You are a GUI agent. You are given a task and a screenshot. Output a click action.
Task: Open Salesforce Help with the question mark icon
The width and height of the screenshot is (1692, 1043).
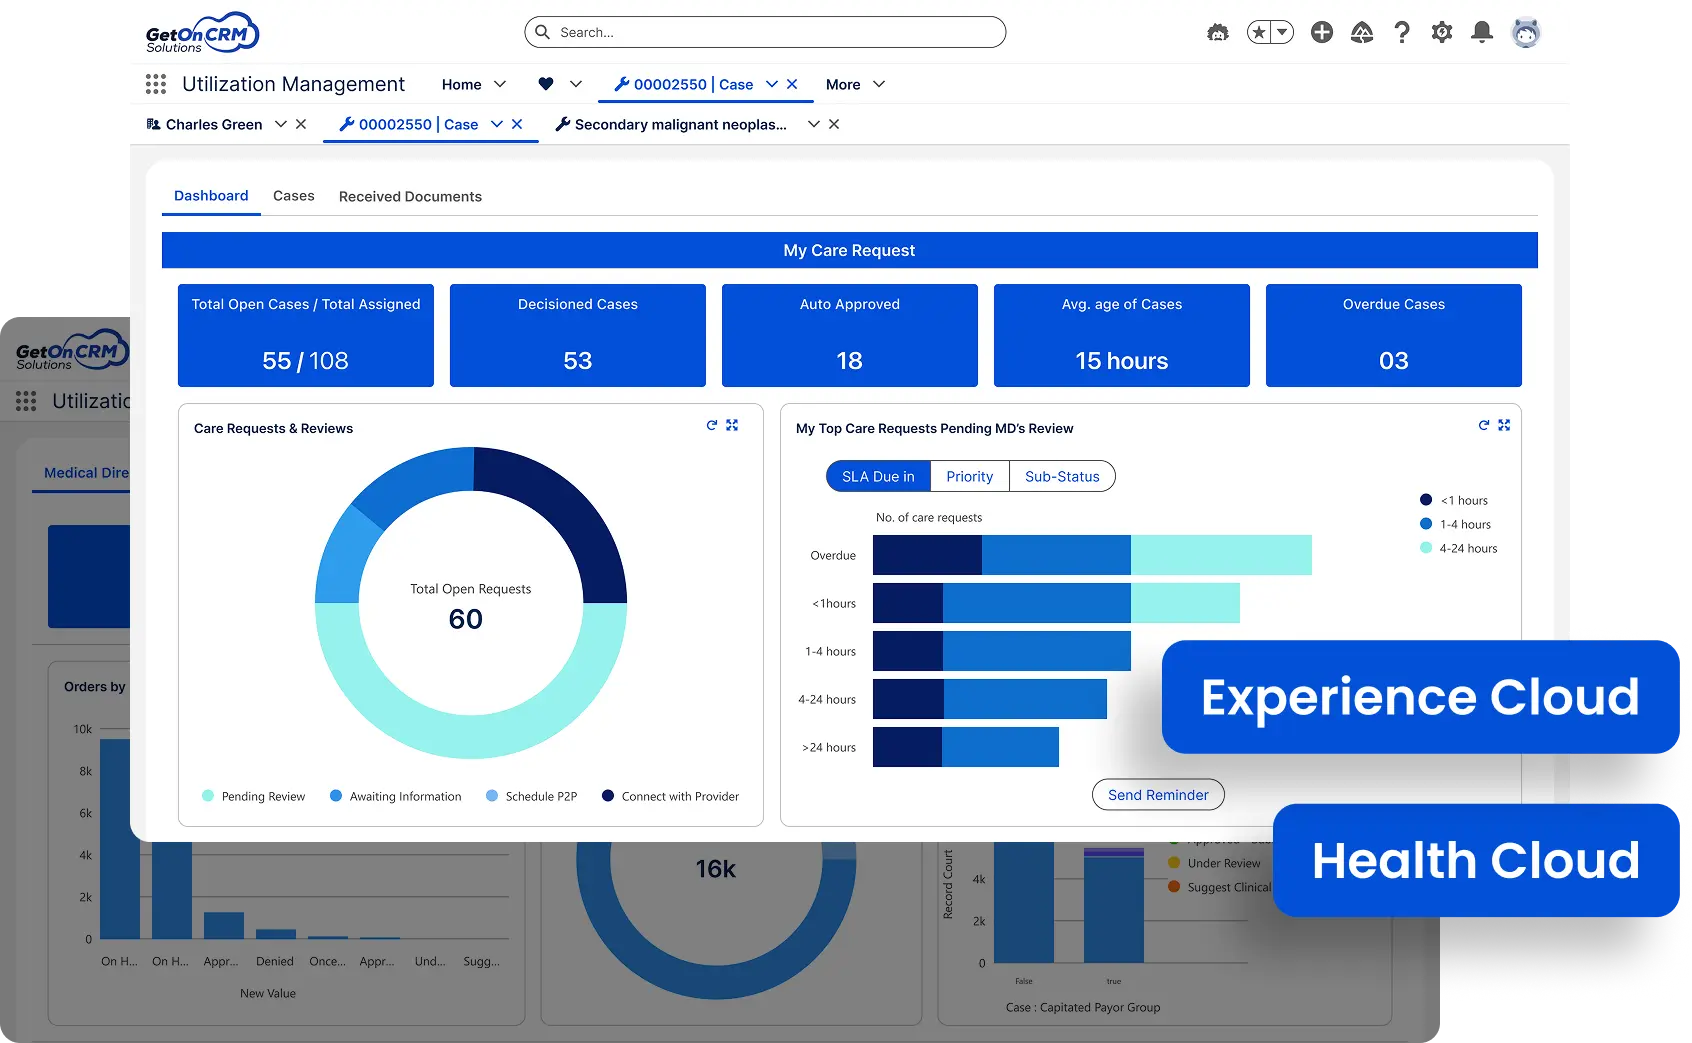pyautogui.click(x=1402, y=32)
